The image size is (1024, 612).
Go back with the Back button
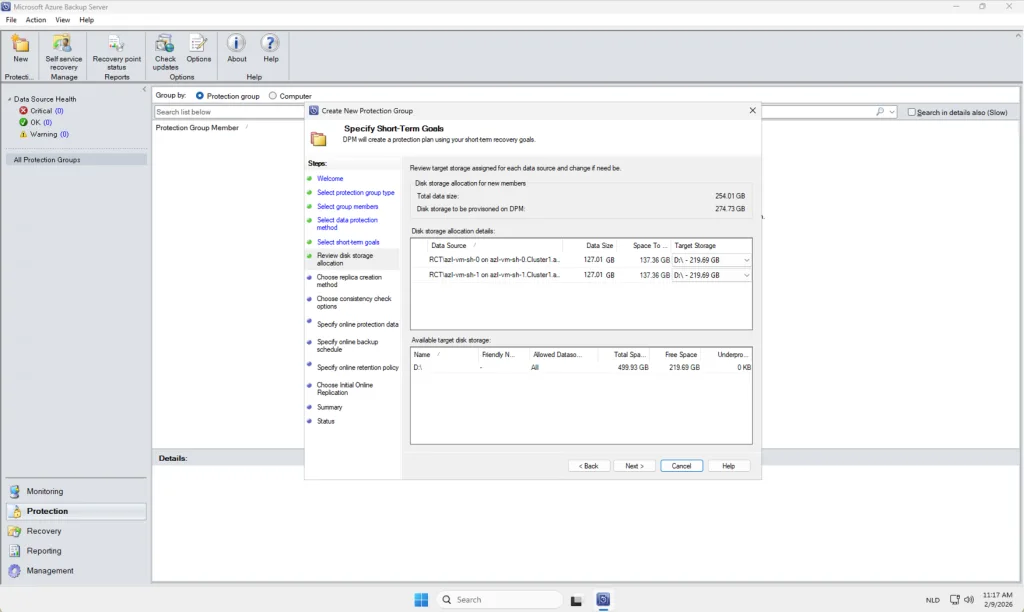click(x=589, y=466)
